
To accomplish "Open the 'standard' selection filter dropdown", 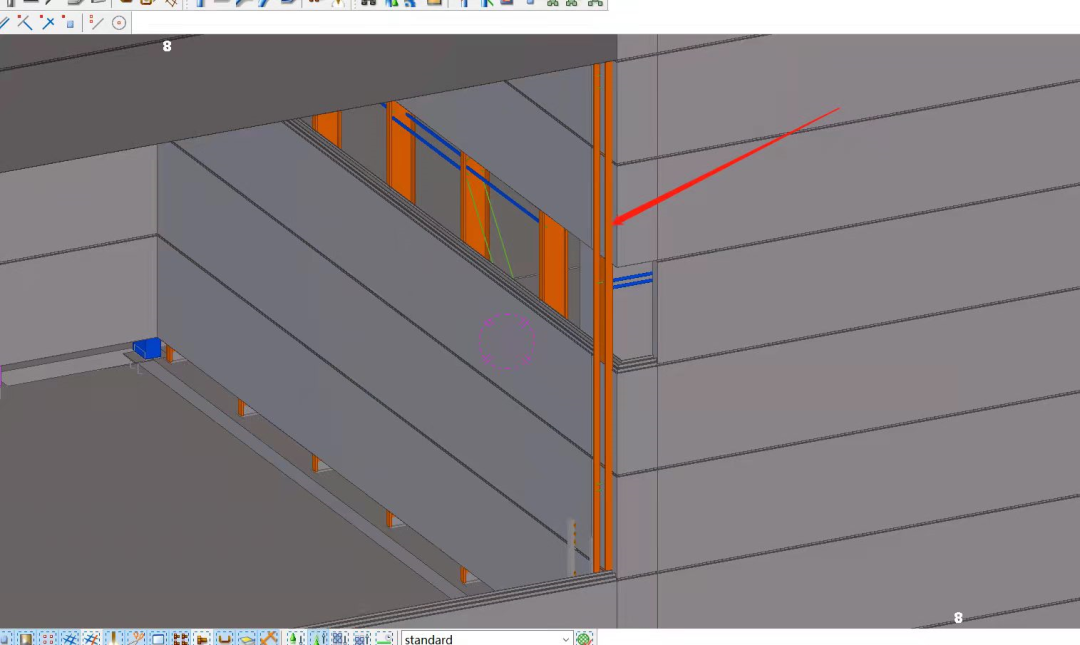I will (486, 639).
